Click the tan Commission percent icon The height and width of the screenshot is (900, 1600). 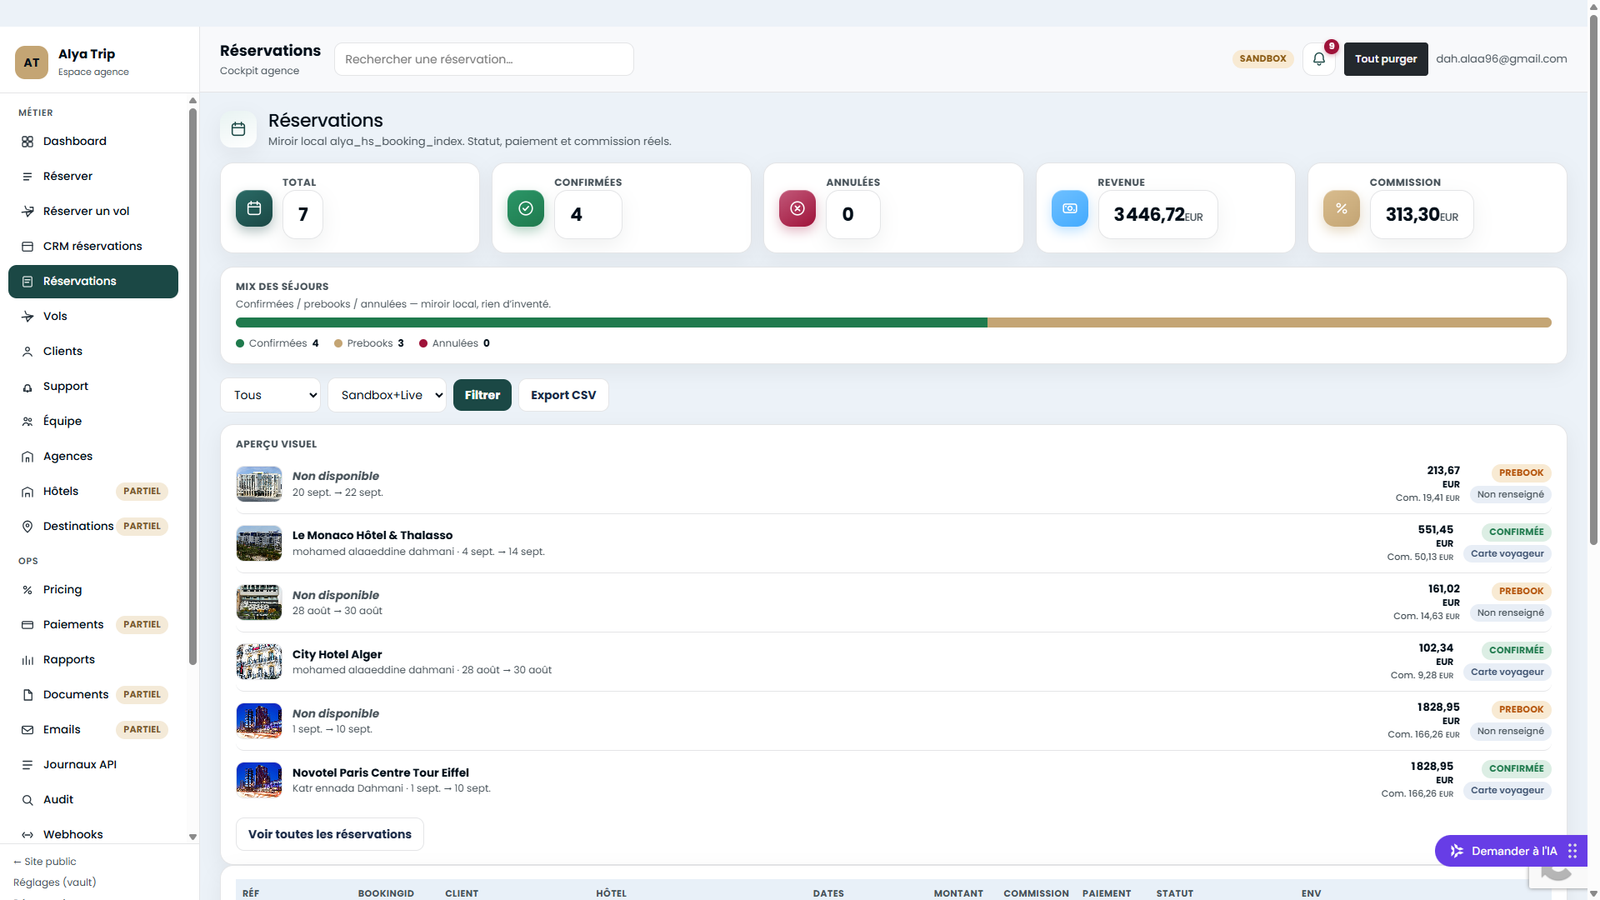pos(1341,208)
